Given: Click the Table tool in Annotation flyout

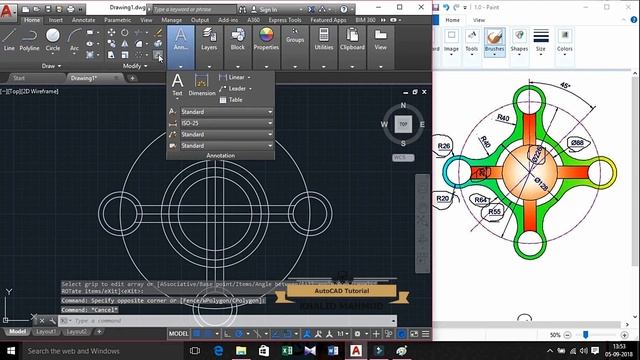Looking at the screenshot, I should coord(231,100).
